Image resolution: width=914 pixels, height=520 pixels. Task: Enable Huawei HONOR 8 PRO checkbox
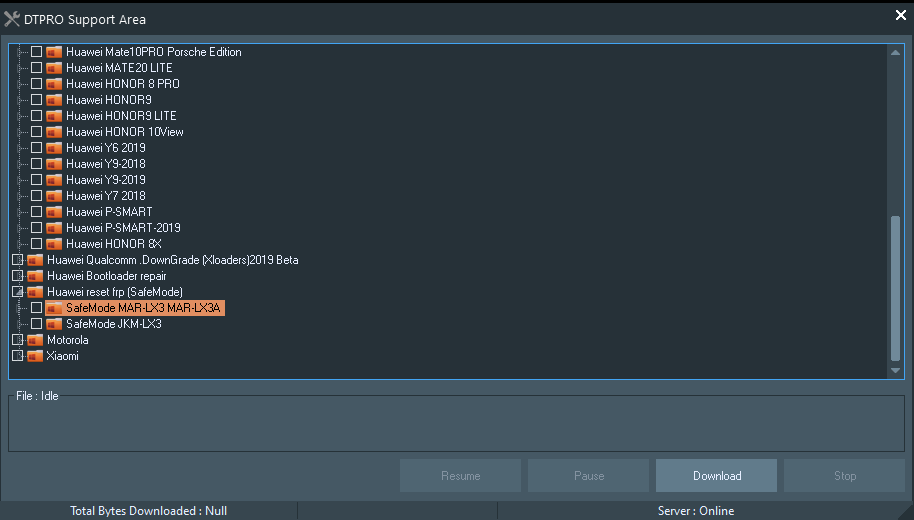tap(36, 84)
